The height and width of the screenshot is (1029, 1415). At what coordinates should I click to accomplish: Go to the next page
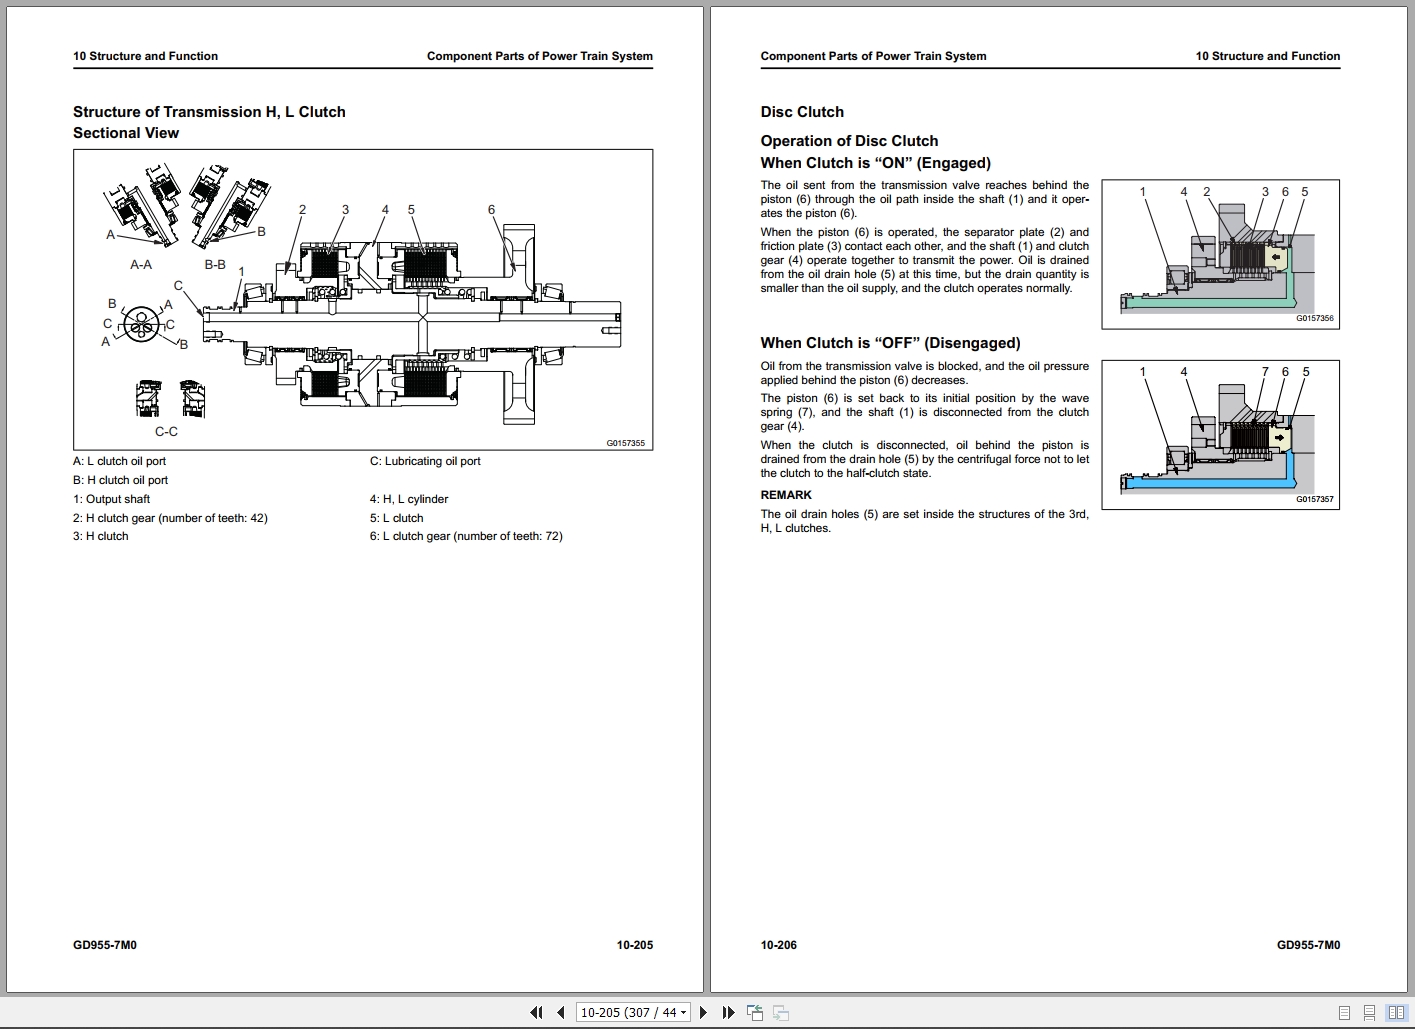[x=703, y=1013]
